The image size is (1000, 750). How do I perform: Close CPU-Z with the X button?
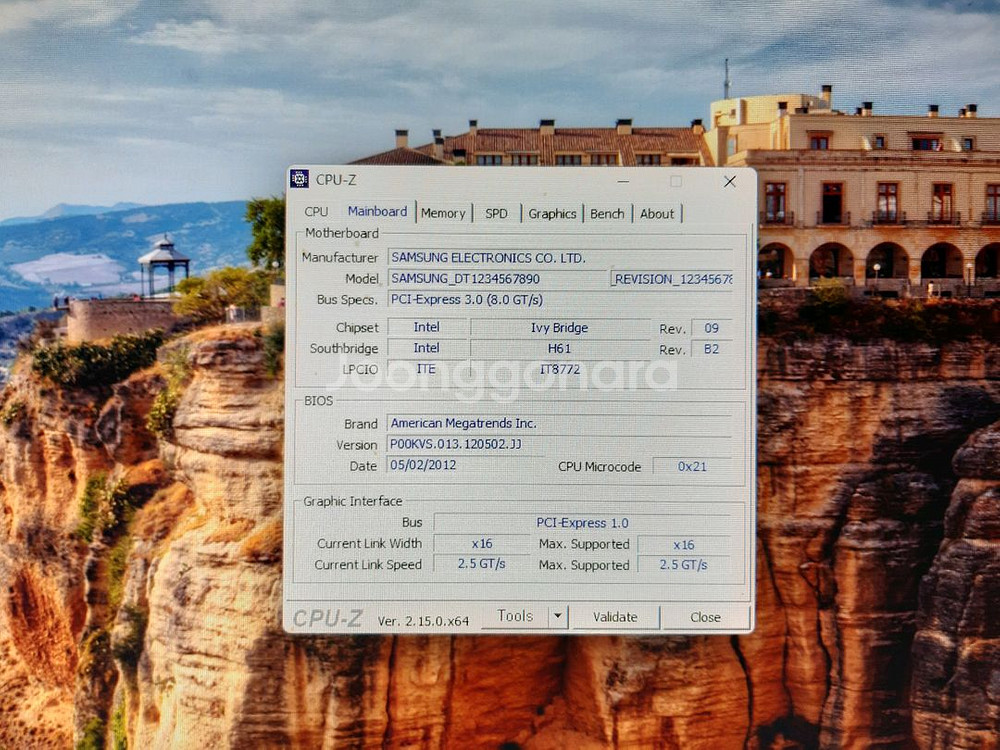pos(730,182)
